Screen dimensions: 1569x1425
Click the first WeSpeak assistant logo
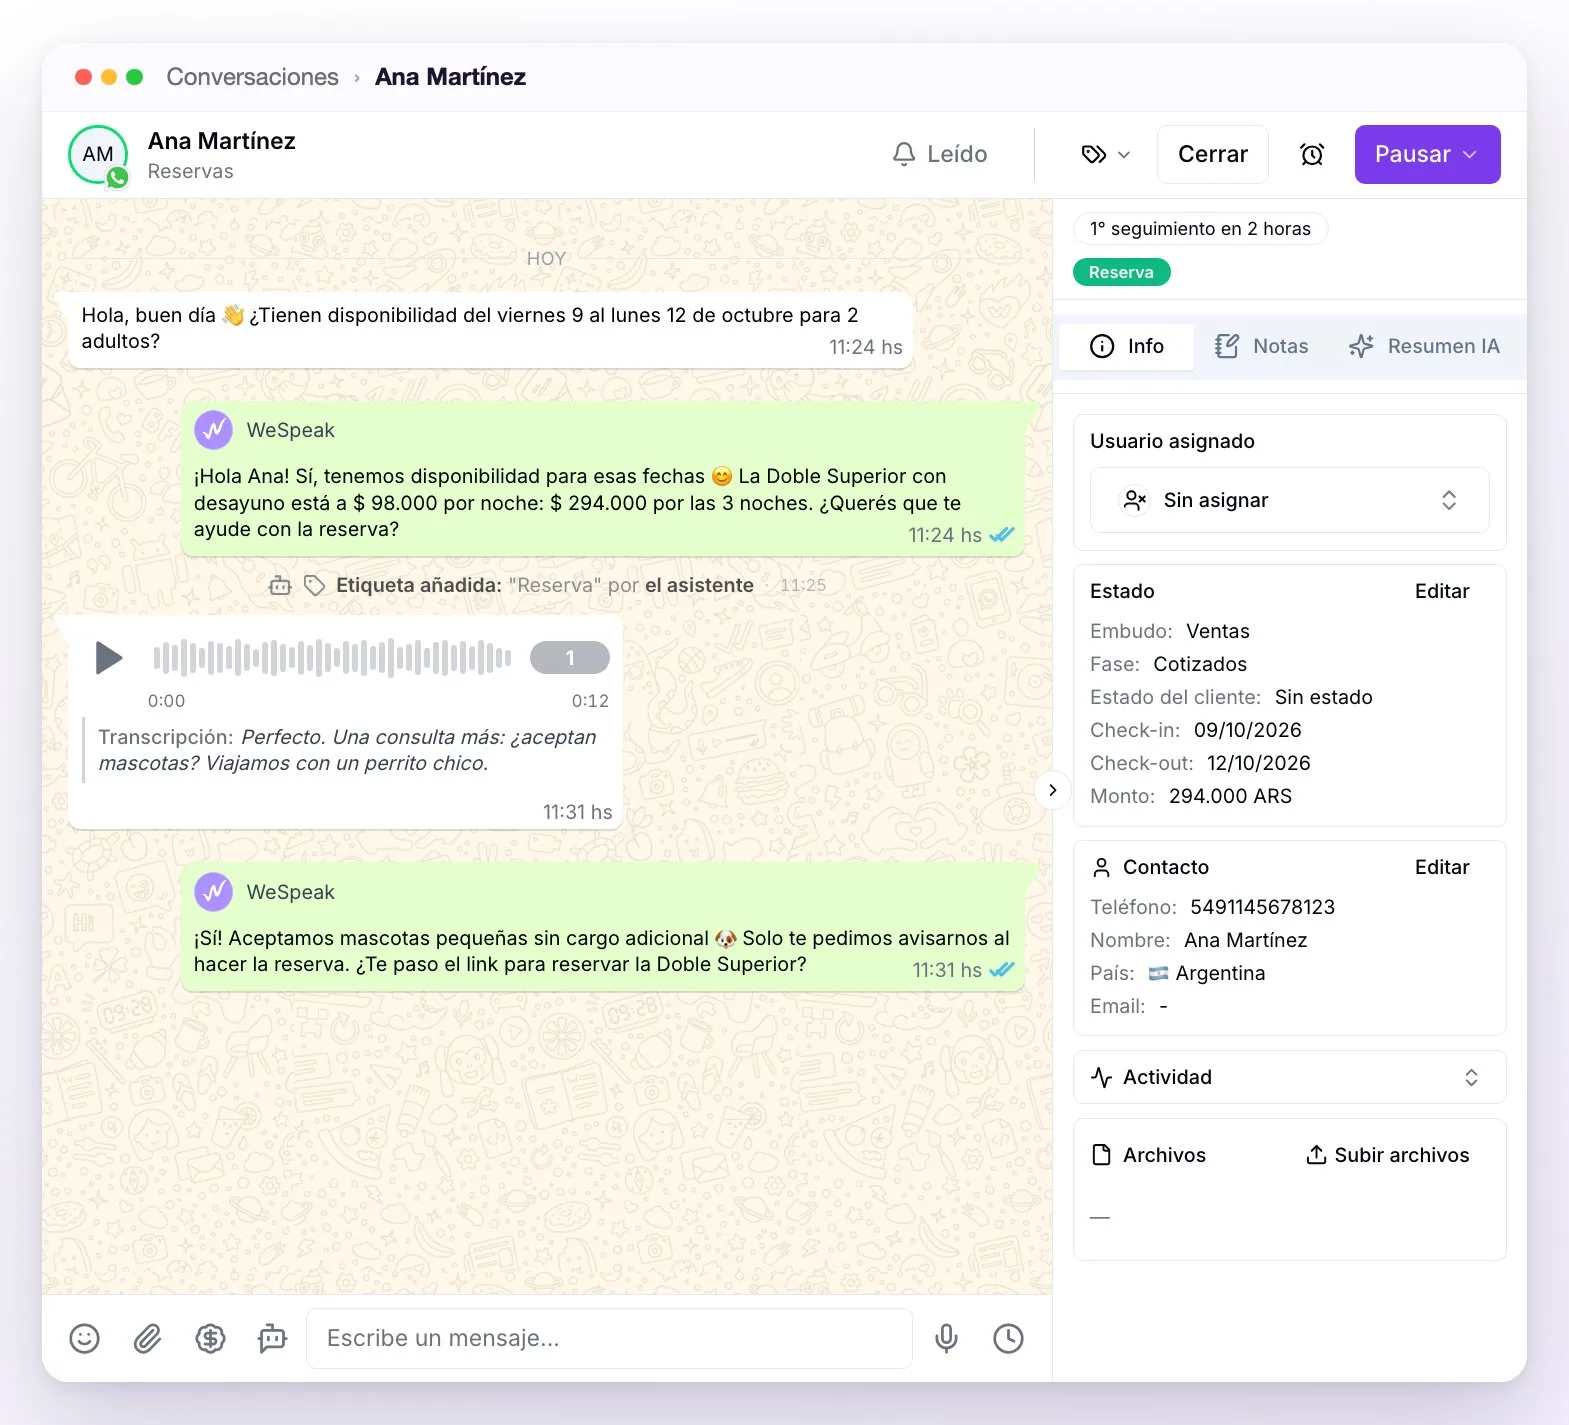pos(213,430)
